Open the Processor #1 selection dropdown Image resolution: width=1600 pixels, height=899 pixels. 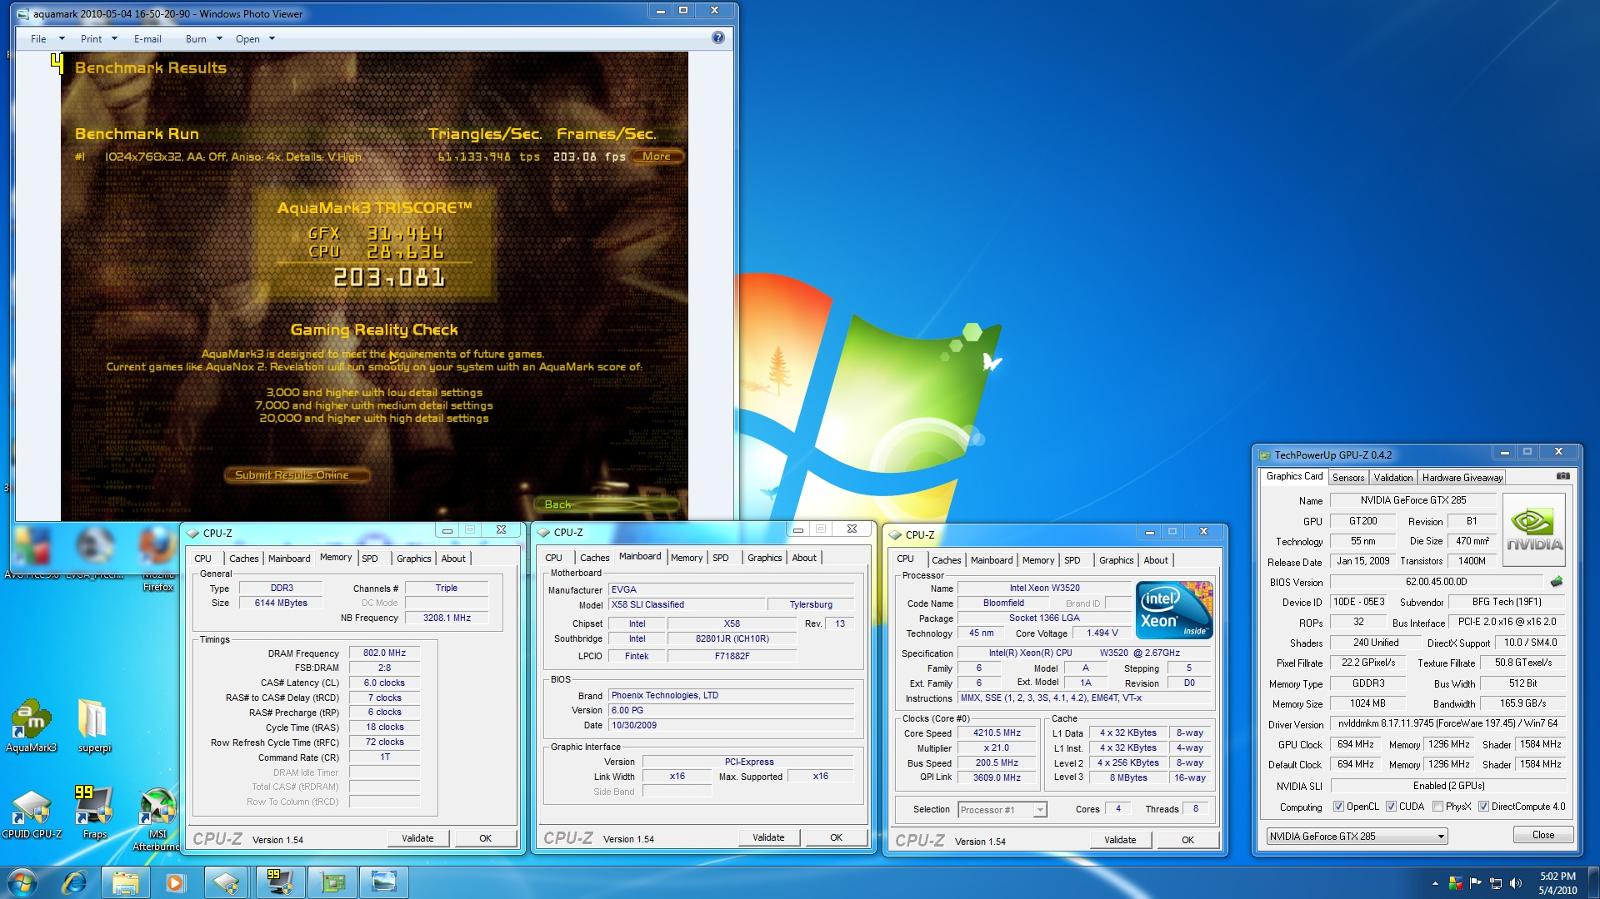[x=1002, y=810]
